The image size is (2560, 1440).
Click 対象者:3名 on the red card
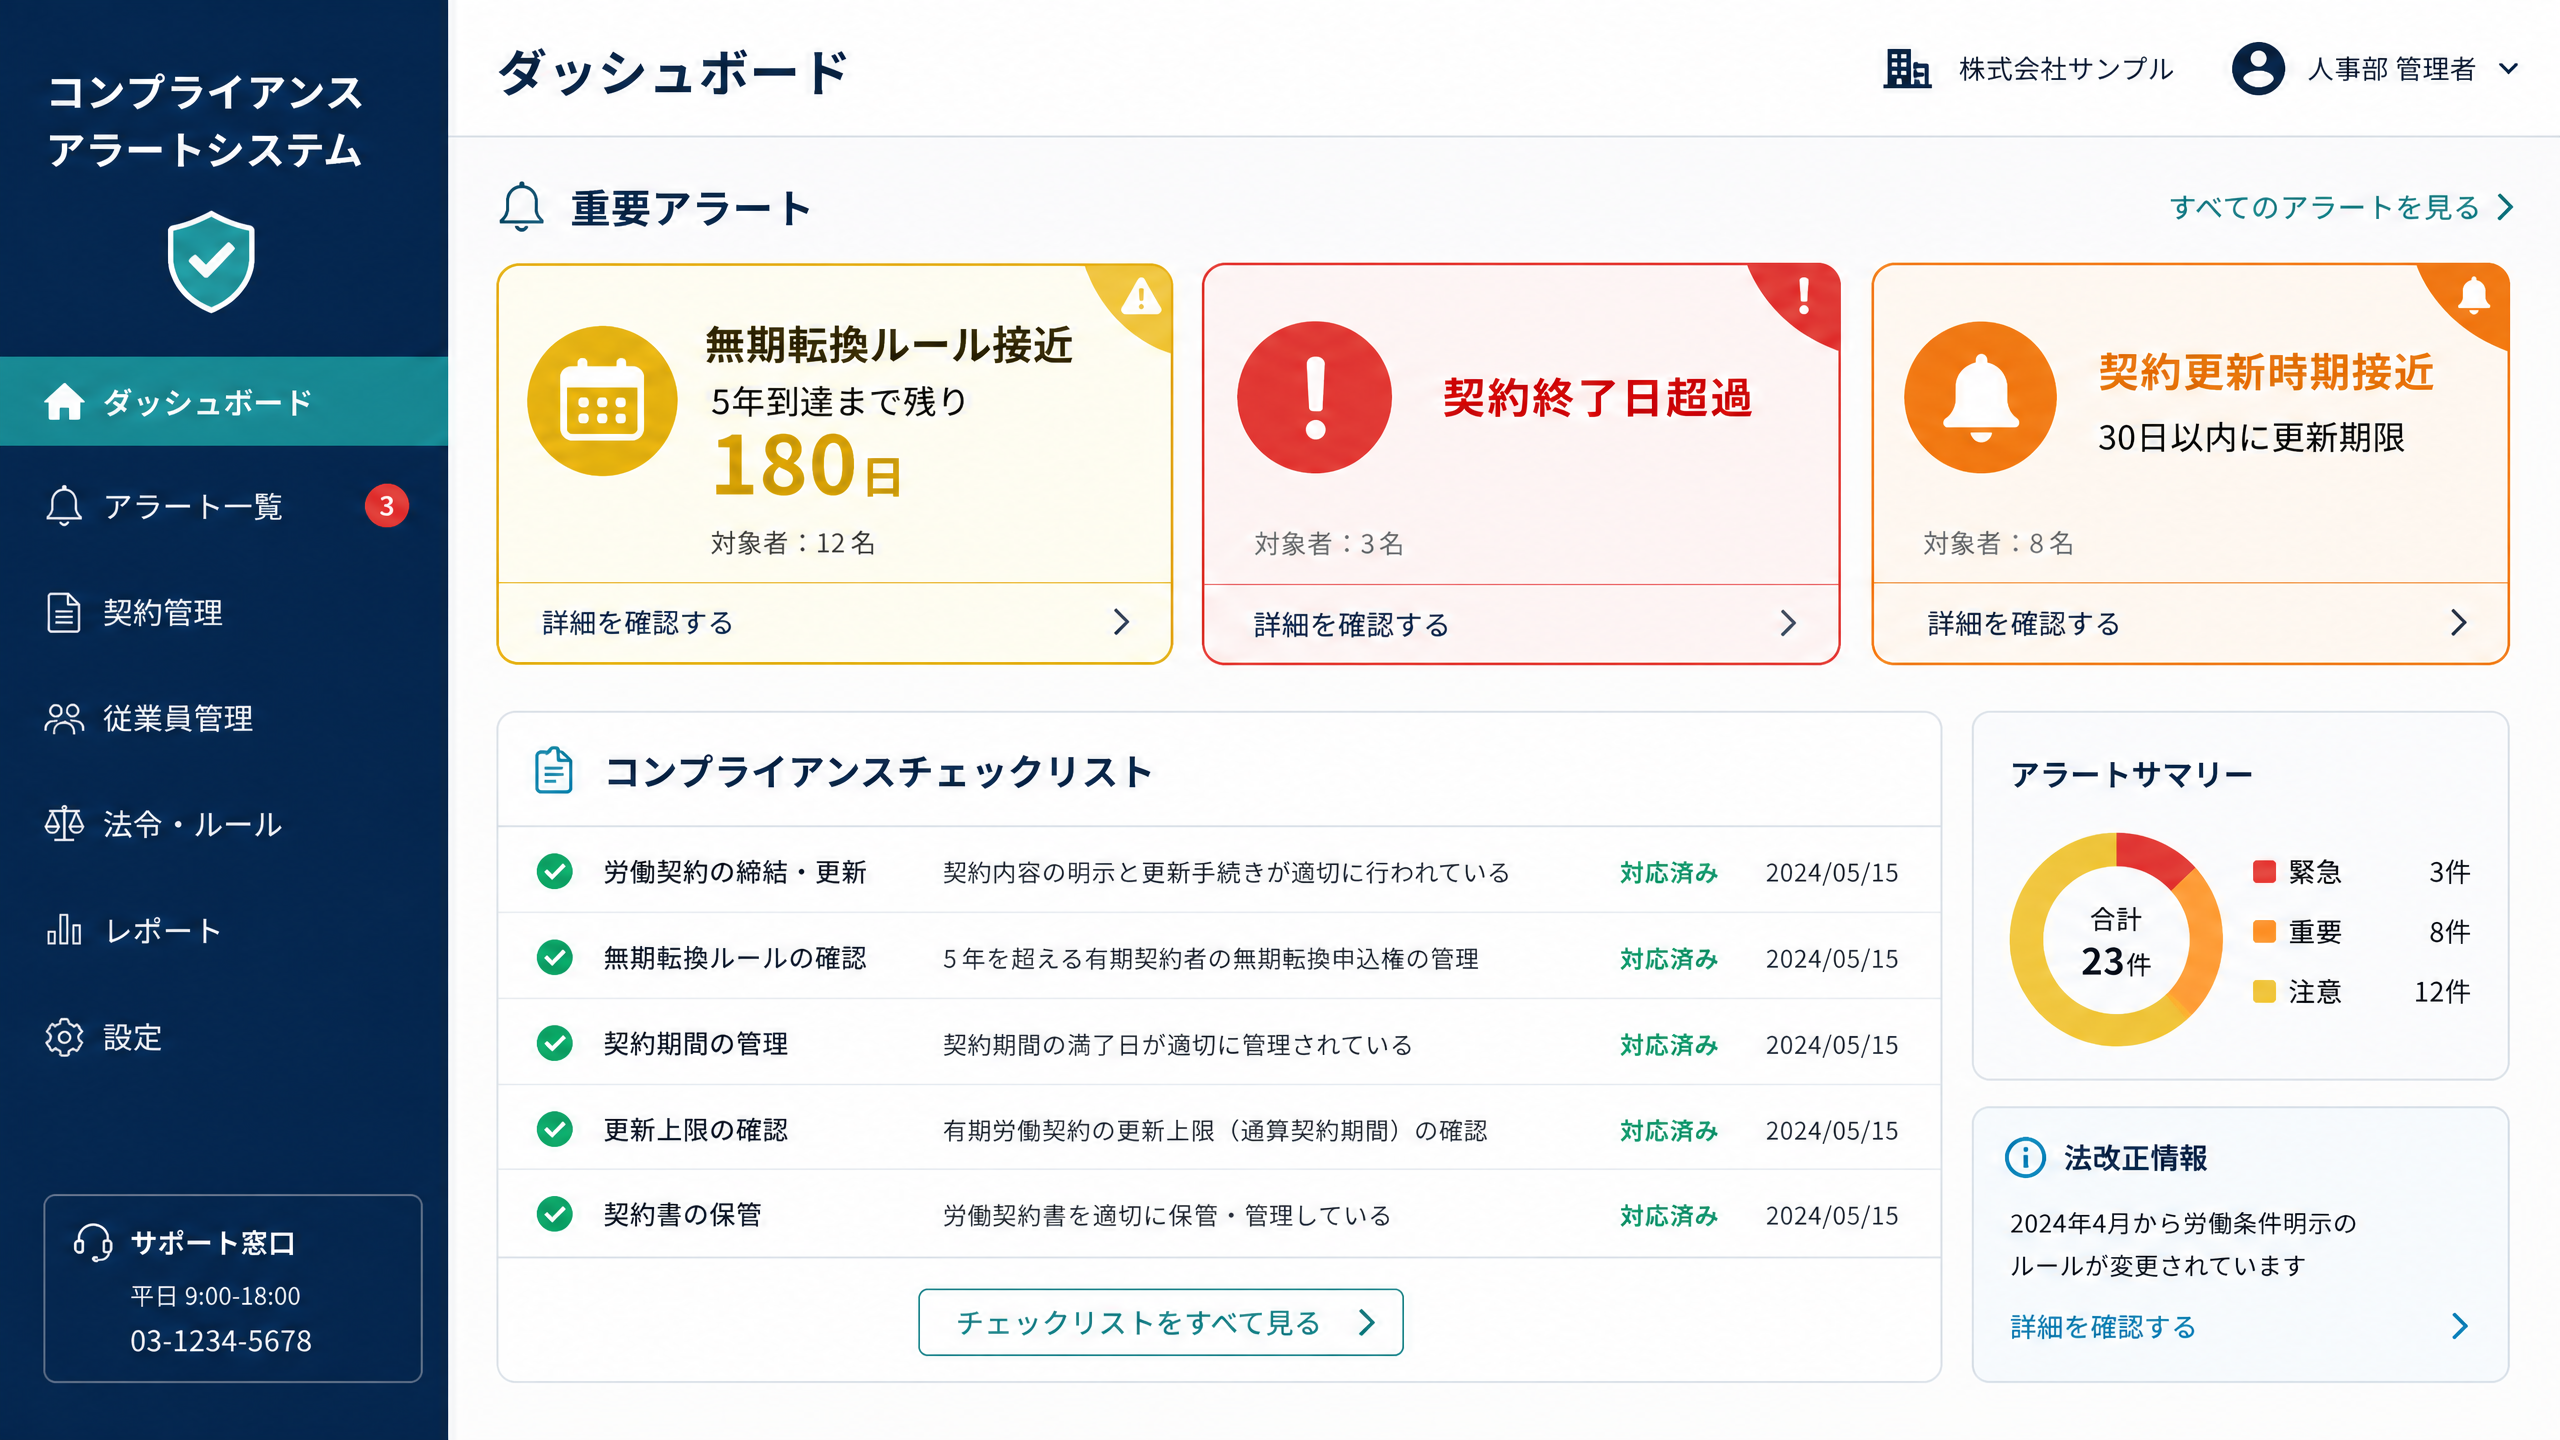1329,543
